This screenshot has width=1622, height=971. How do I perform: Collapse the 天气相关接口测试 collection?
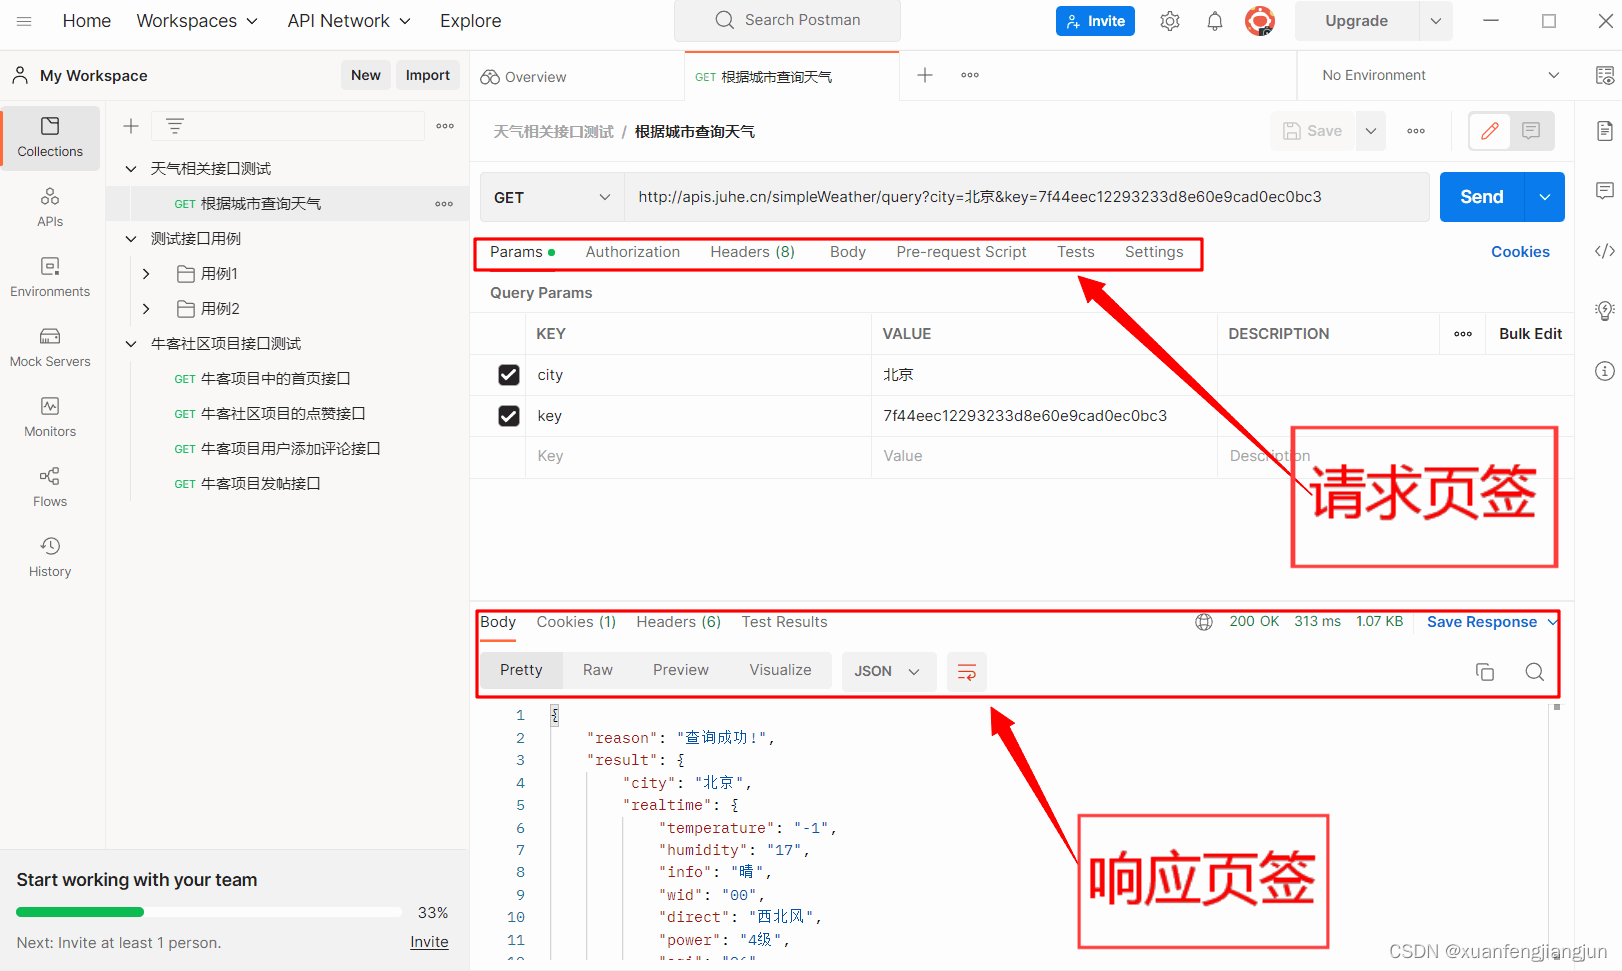[131, 169]
